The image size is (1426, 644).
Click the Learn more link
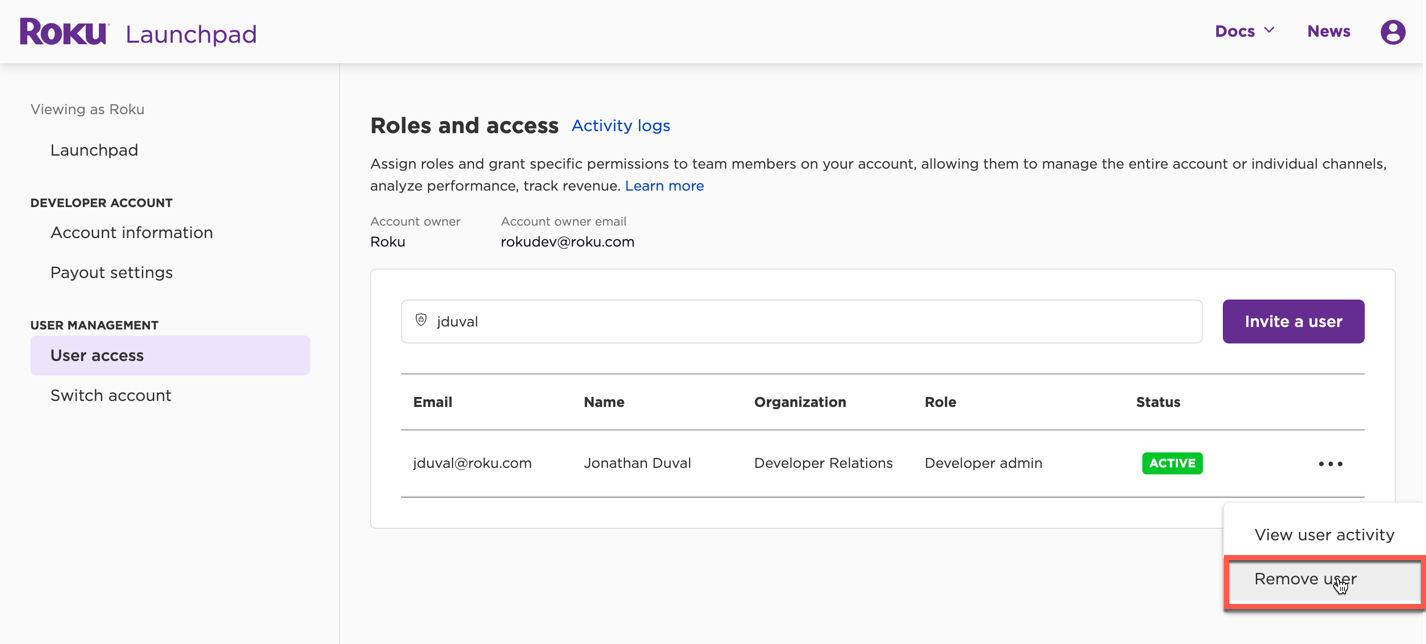(x=664, y=185)
